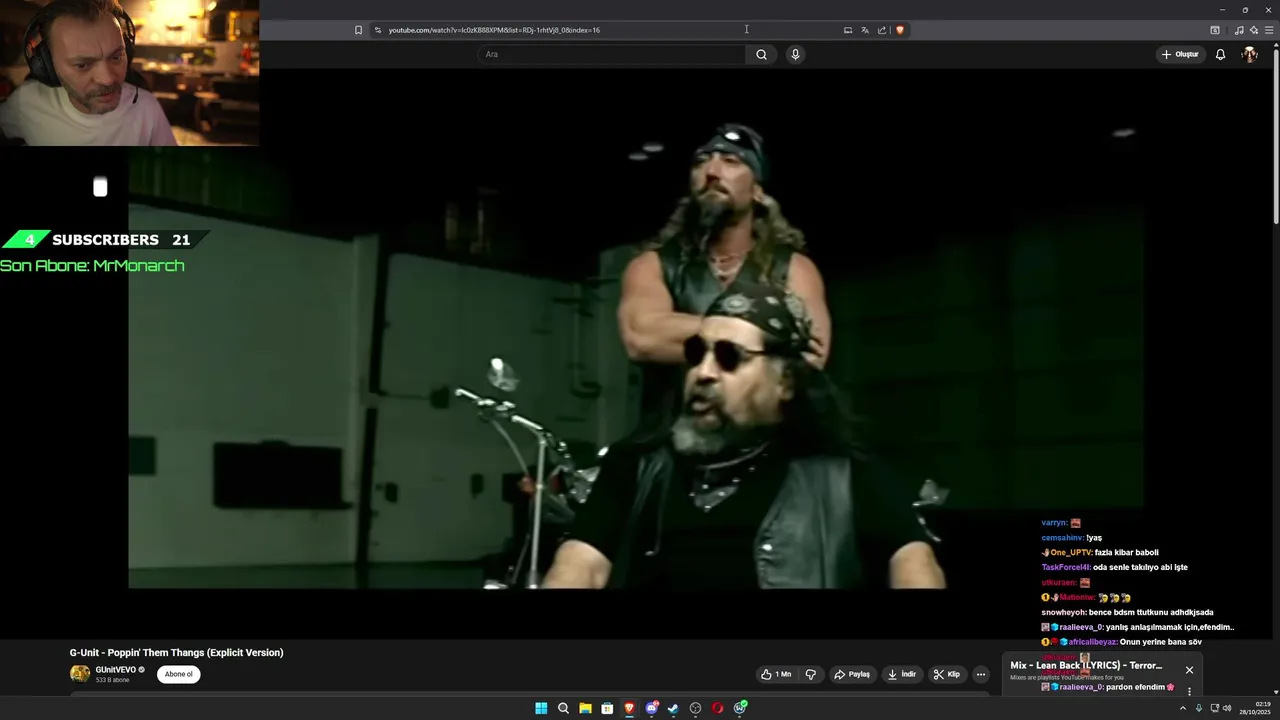Toggle the browser sidebar panel icon

[1215, 30]
